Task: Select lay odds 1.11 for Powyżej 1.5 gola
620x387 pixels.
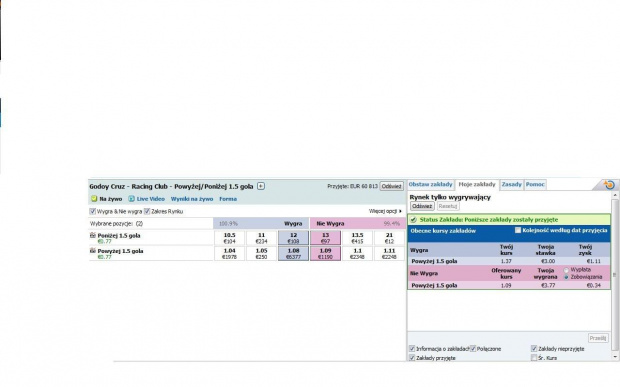Action: point(389,253)
